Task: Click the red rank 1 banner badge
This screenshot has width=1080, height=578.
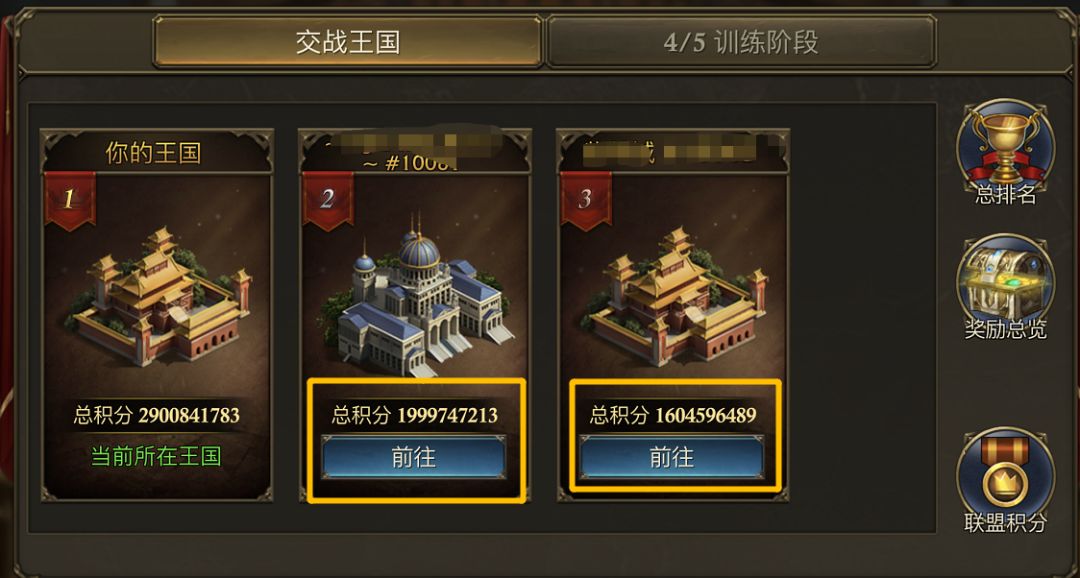Action: click(70, 200)
